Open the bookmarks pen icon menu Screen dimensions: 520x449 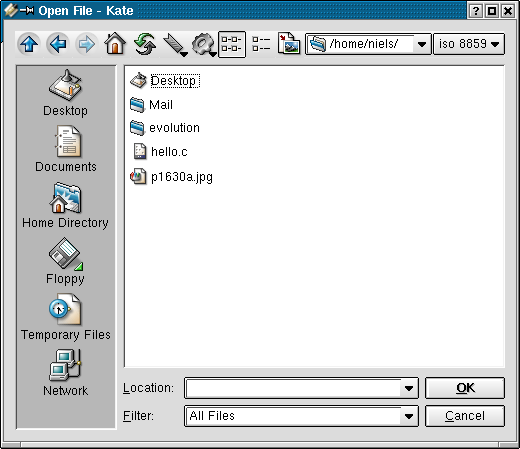pyautogui.click(x=175, y=45)
